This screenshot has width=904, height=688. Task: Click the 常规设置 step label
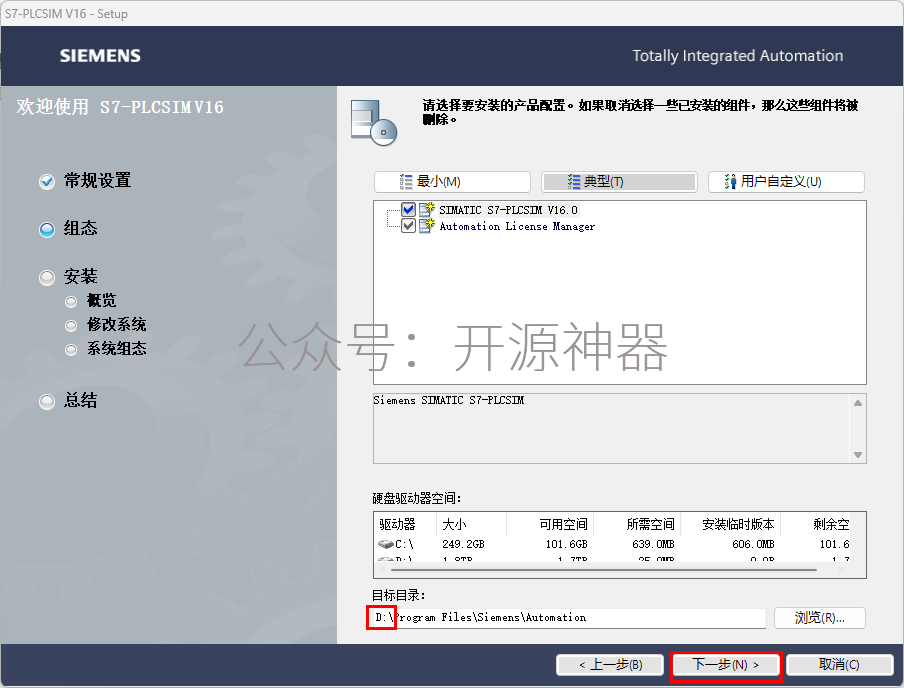click(97, 181)
